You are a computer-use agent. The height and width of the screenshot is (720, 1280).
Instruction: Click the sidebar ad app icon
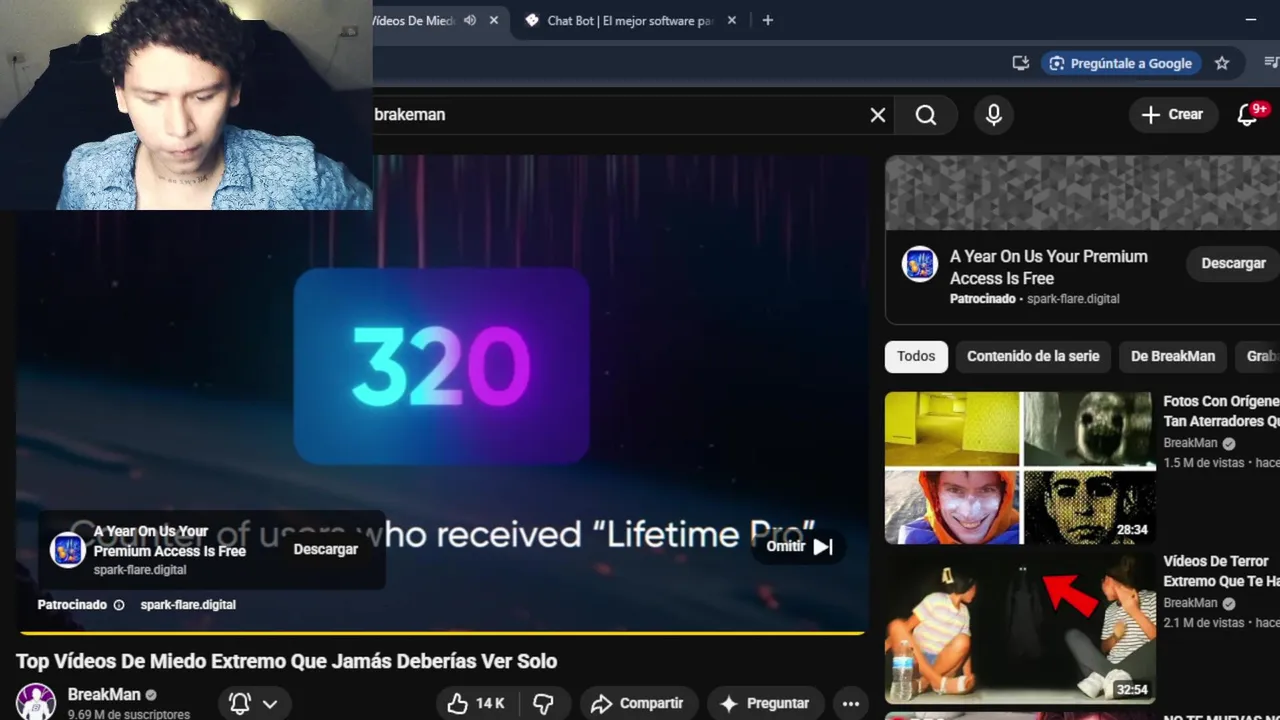[x=919, y=264]
